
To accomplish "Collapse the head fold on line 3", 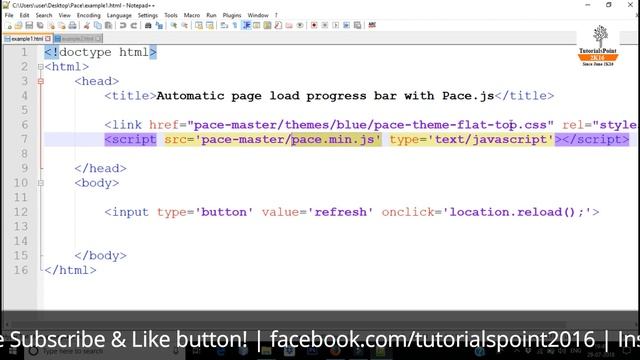I will point(40,81).
